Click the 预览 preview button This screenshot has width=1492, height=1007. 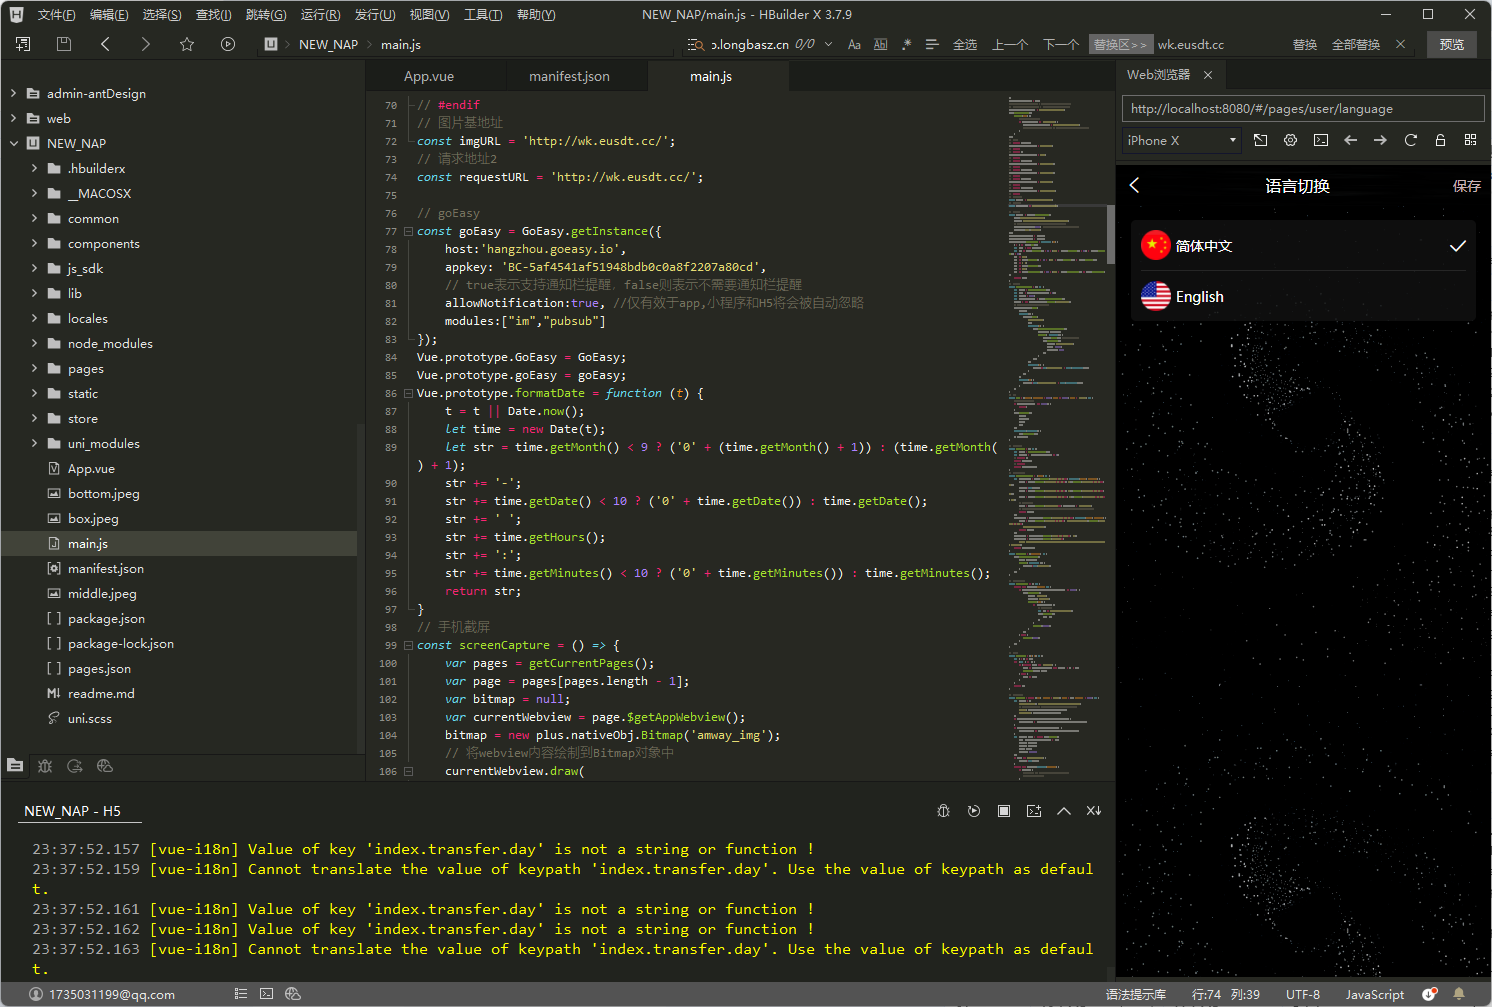pyautogui.click(x=1452, y=44)
